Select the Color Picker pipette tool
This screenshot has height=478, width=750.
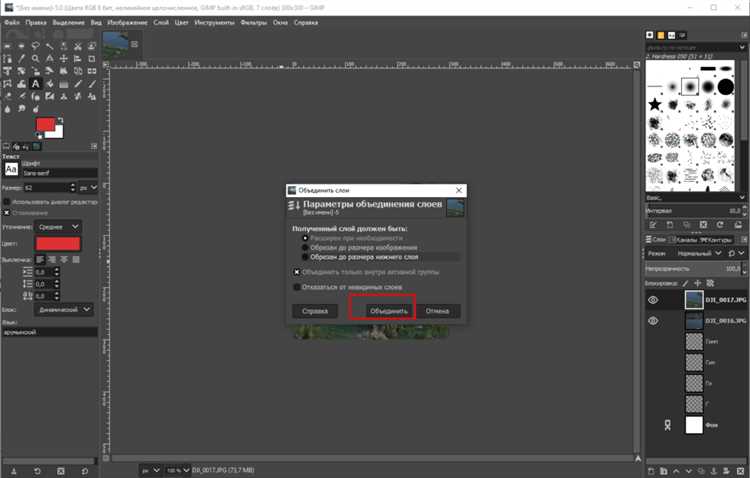[x=21, y=58]
